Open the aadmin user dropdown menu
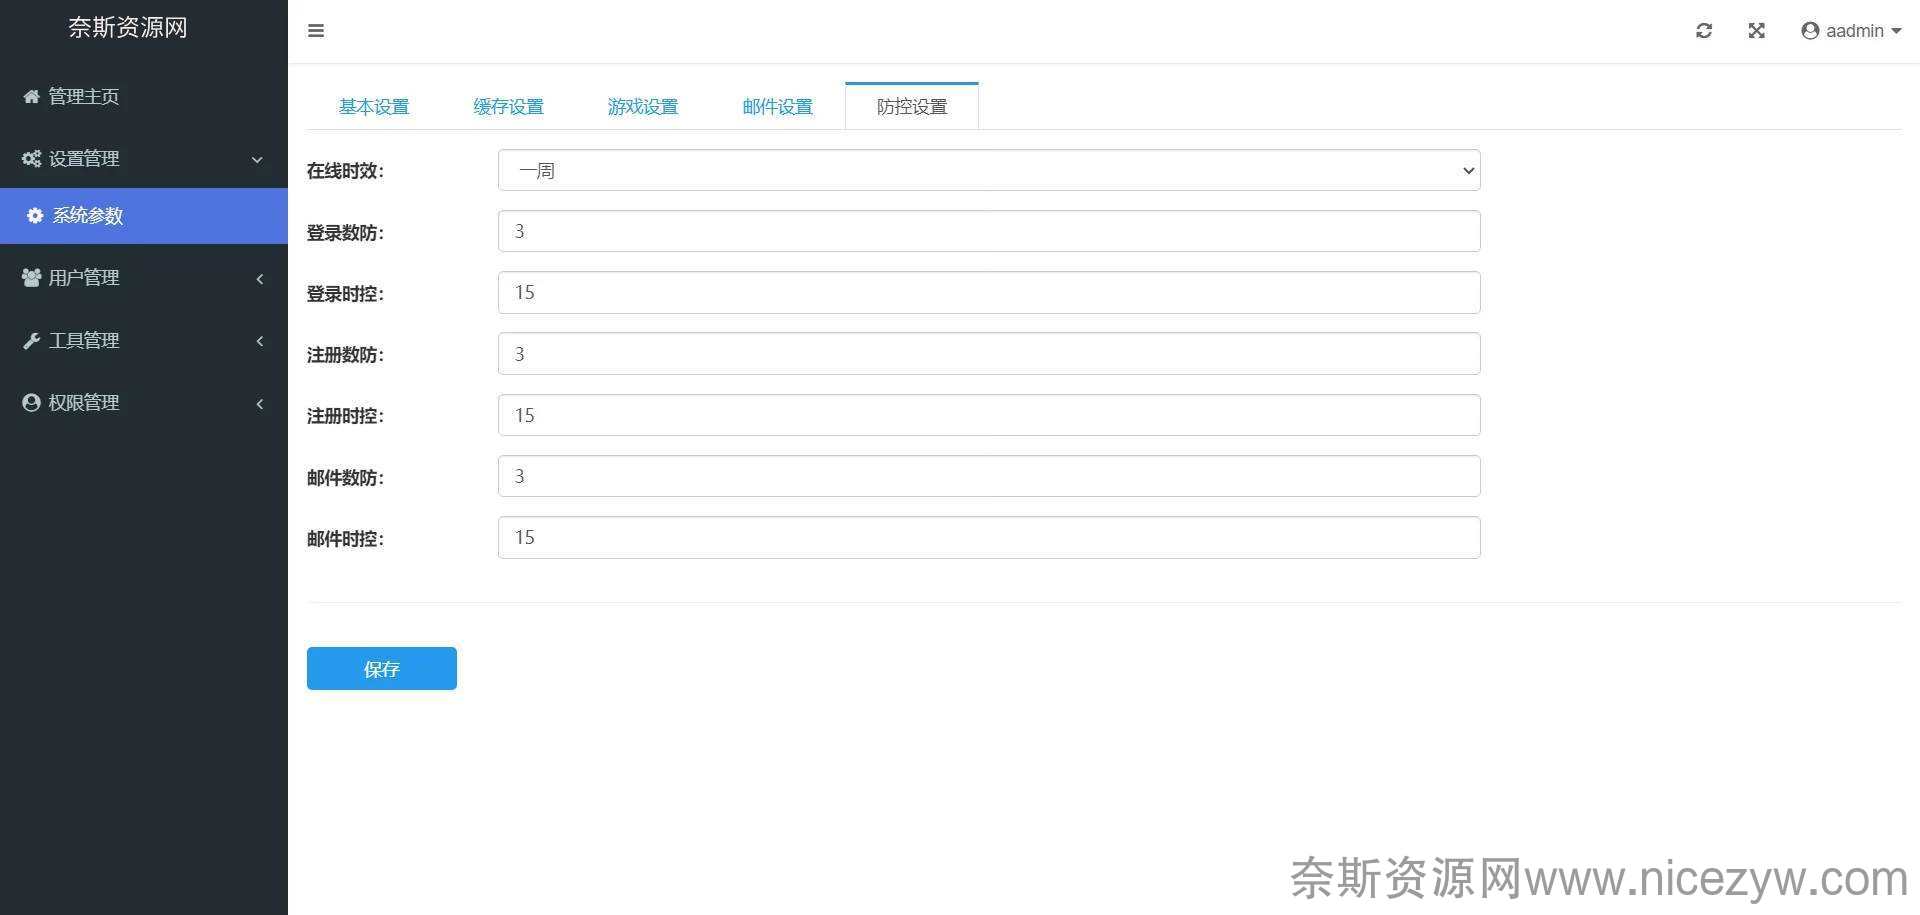1920x915 pixels. (1851, 31)
